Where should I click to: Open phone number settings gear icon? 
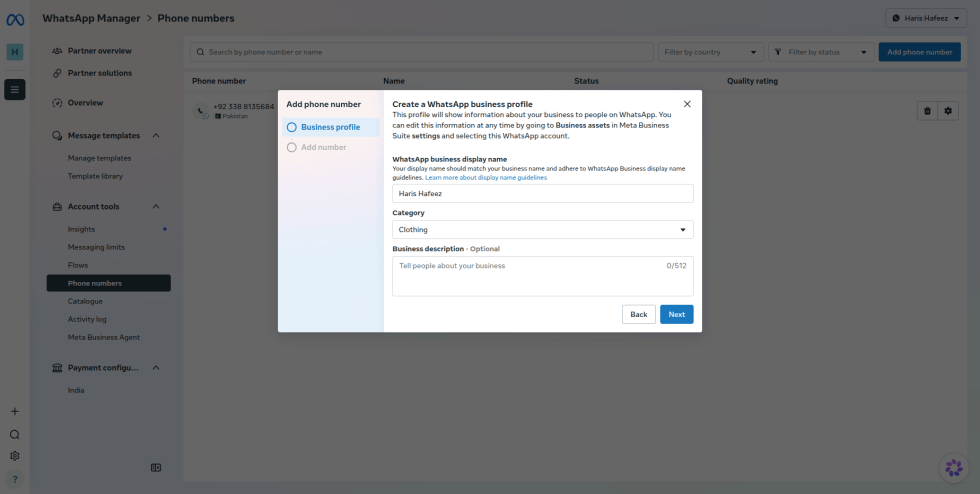point(948,111)
